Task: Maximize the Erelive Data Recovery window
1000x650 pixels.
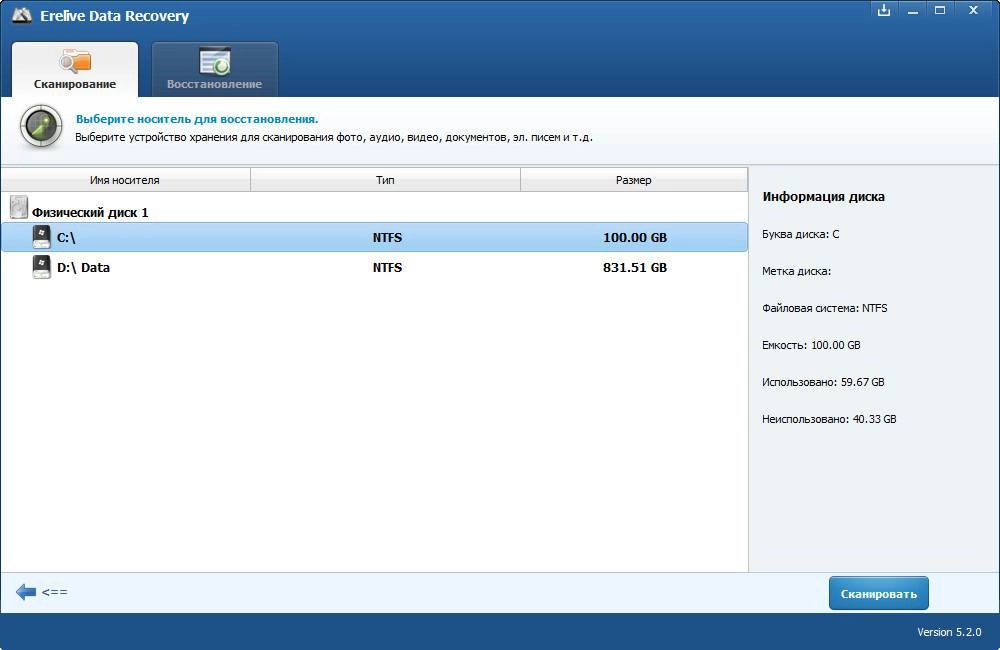Action: pos(940,10)
